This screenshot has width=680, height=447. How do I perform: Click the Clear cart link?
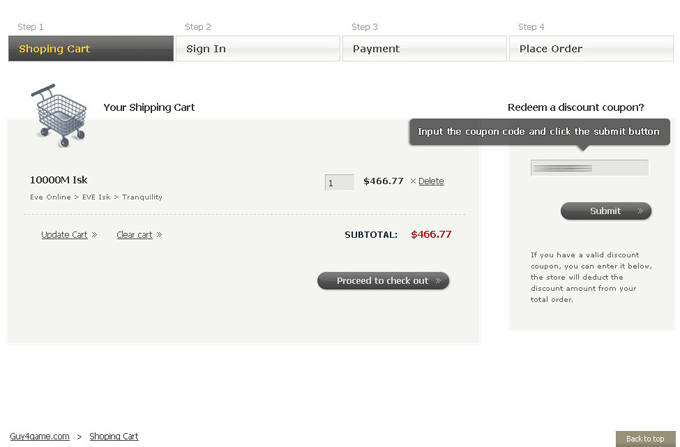[134, 235]
